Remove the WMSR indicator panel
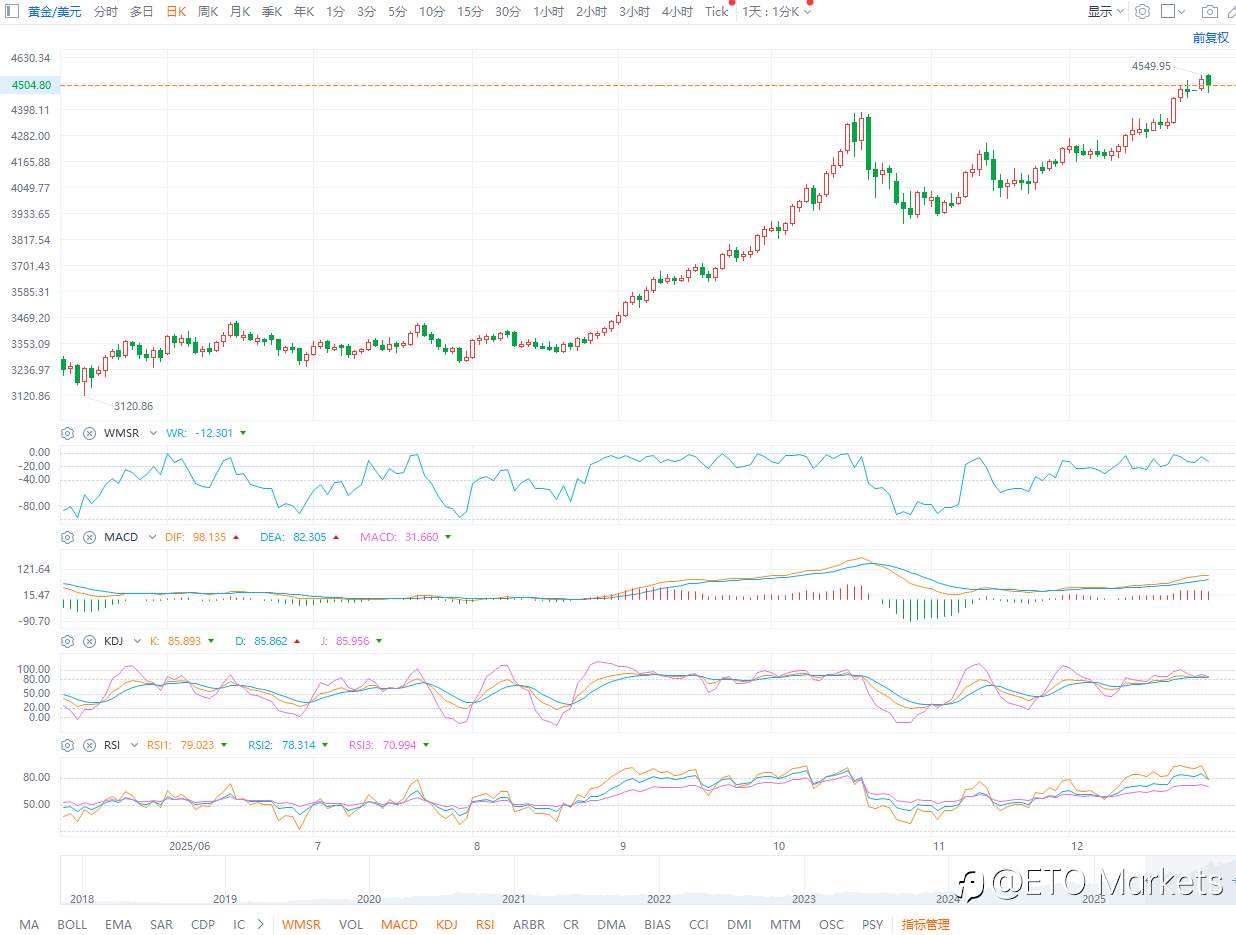Image resolution: width=1236 pixels, height=935 pixels. tap(89, 433)
